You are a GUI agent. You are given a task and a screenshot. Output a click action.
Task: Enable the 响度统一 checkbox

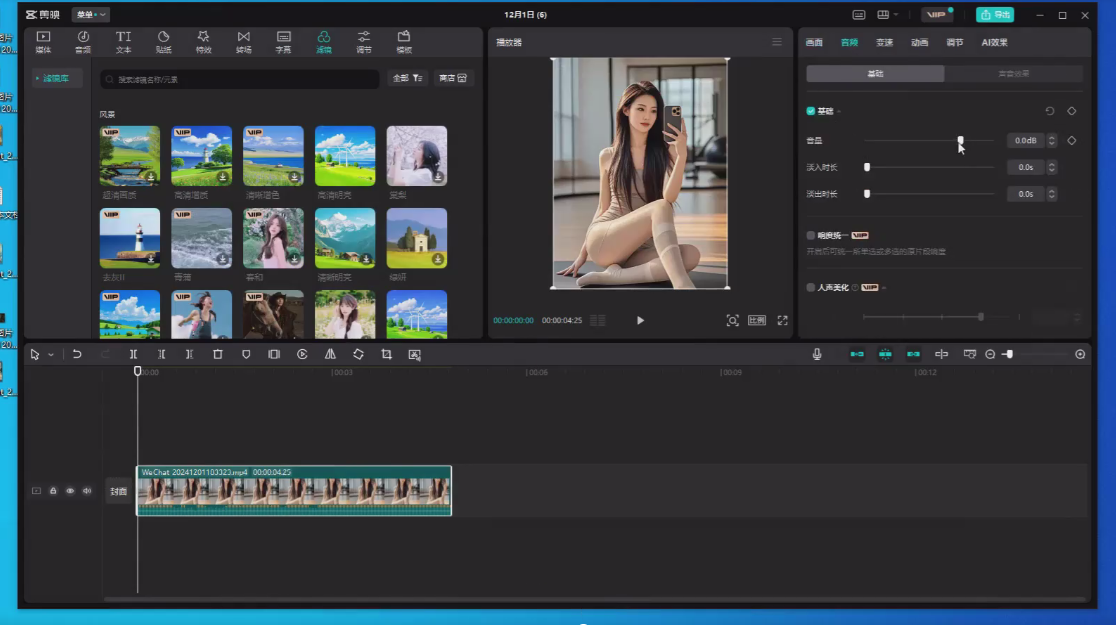(811, 235)
